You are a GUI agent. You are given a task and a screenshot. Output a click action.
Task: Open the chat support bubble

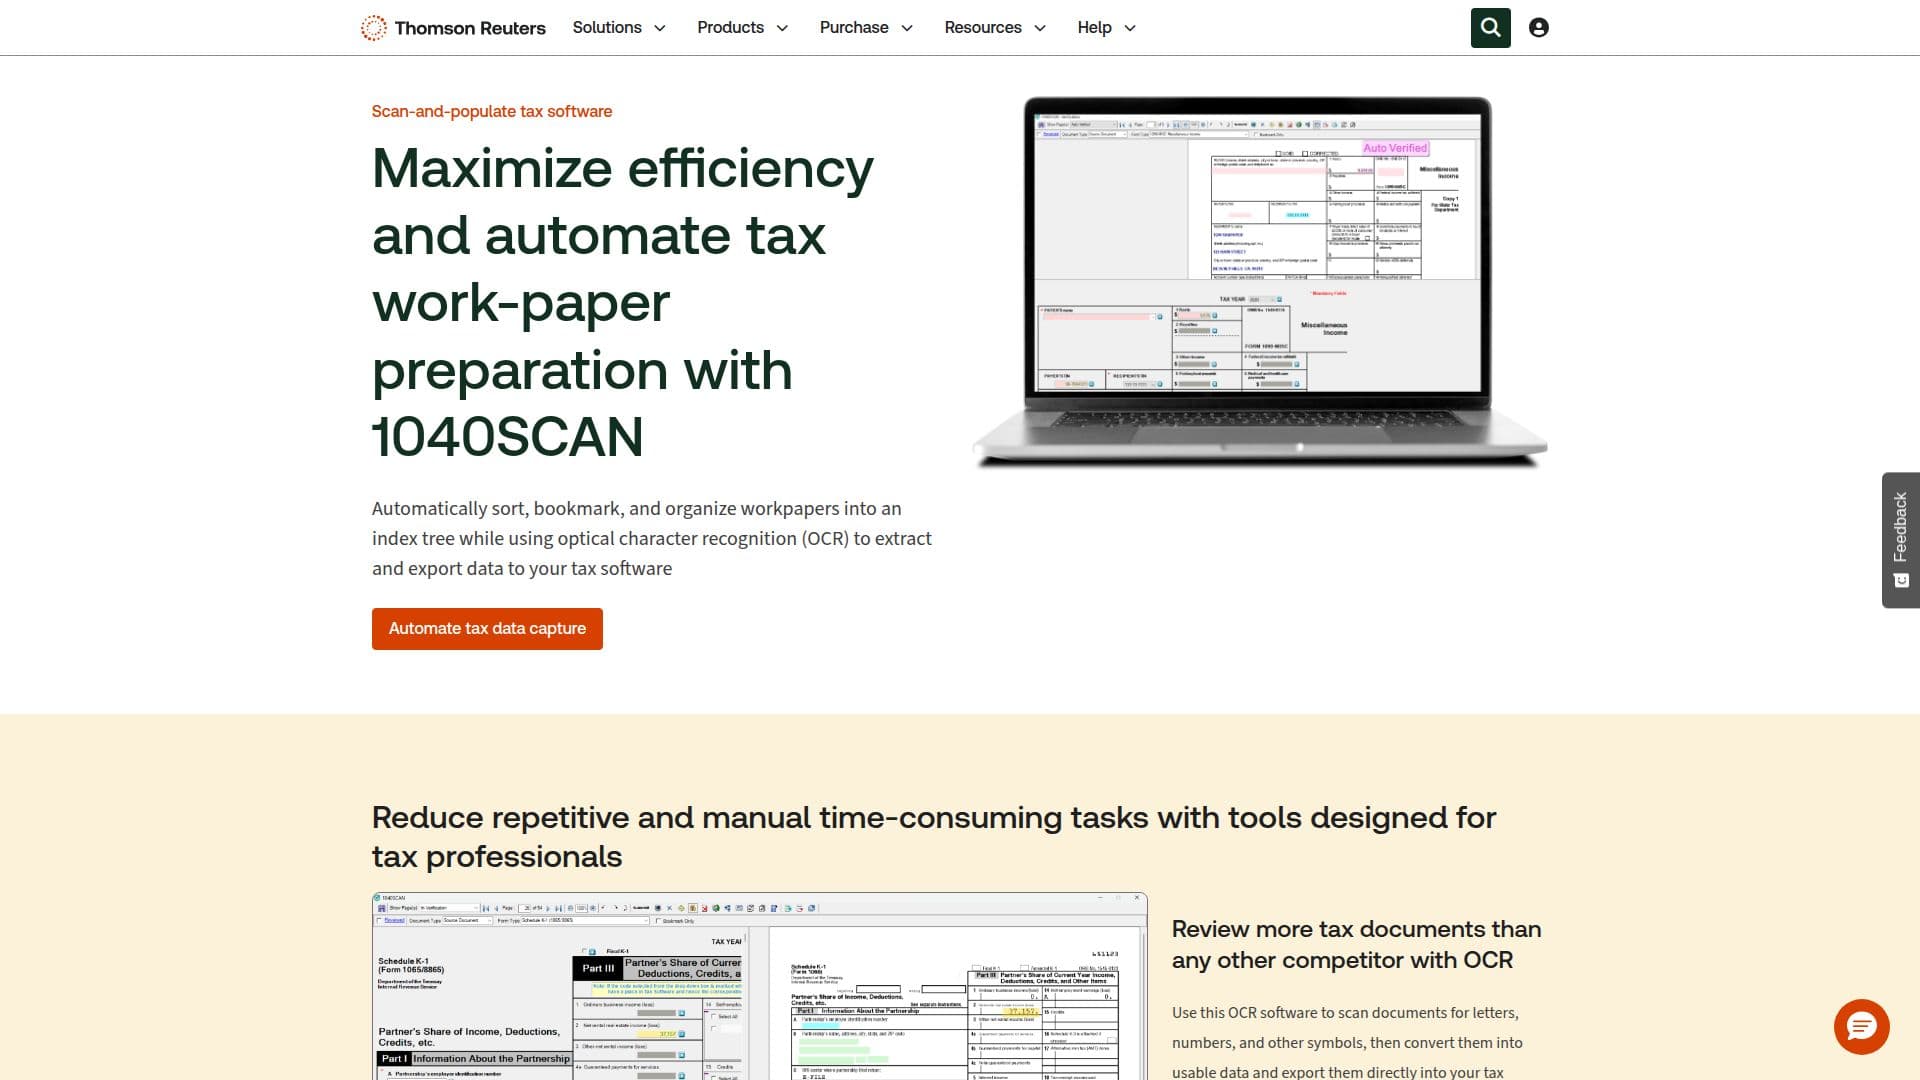click(1861, 1026)
